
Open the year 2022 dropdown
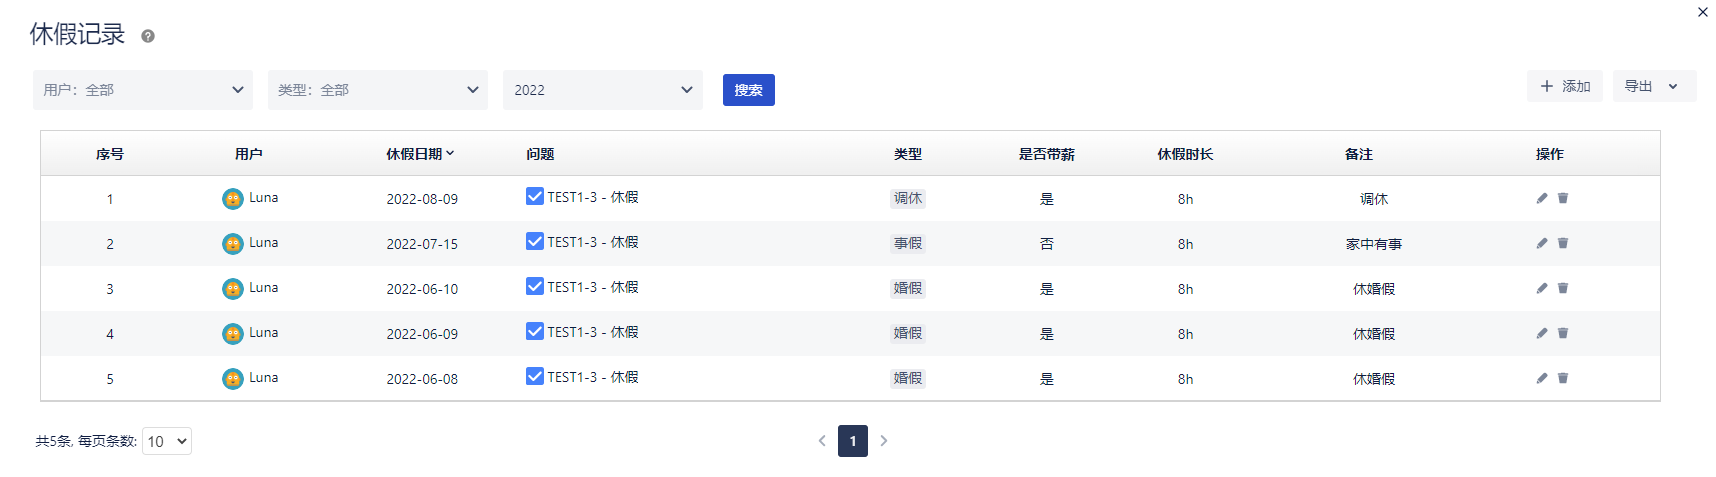click(x=603, y=90)
